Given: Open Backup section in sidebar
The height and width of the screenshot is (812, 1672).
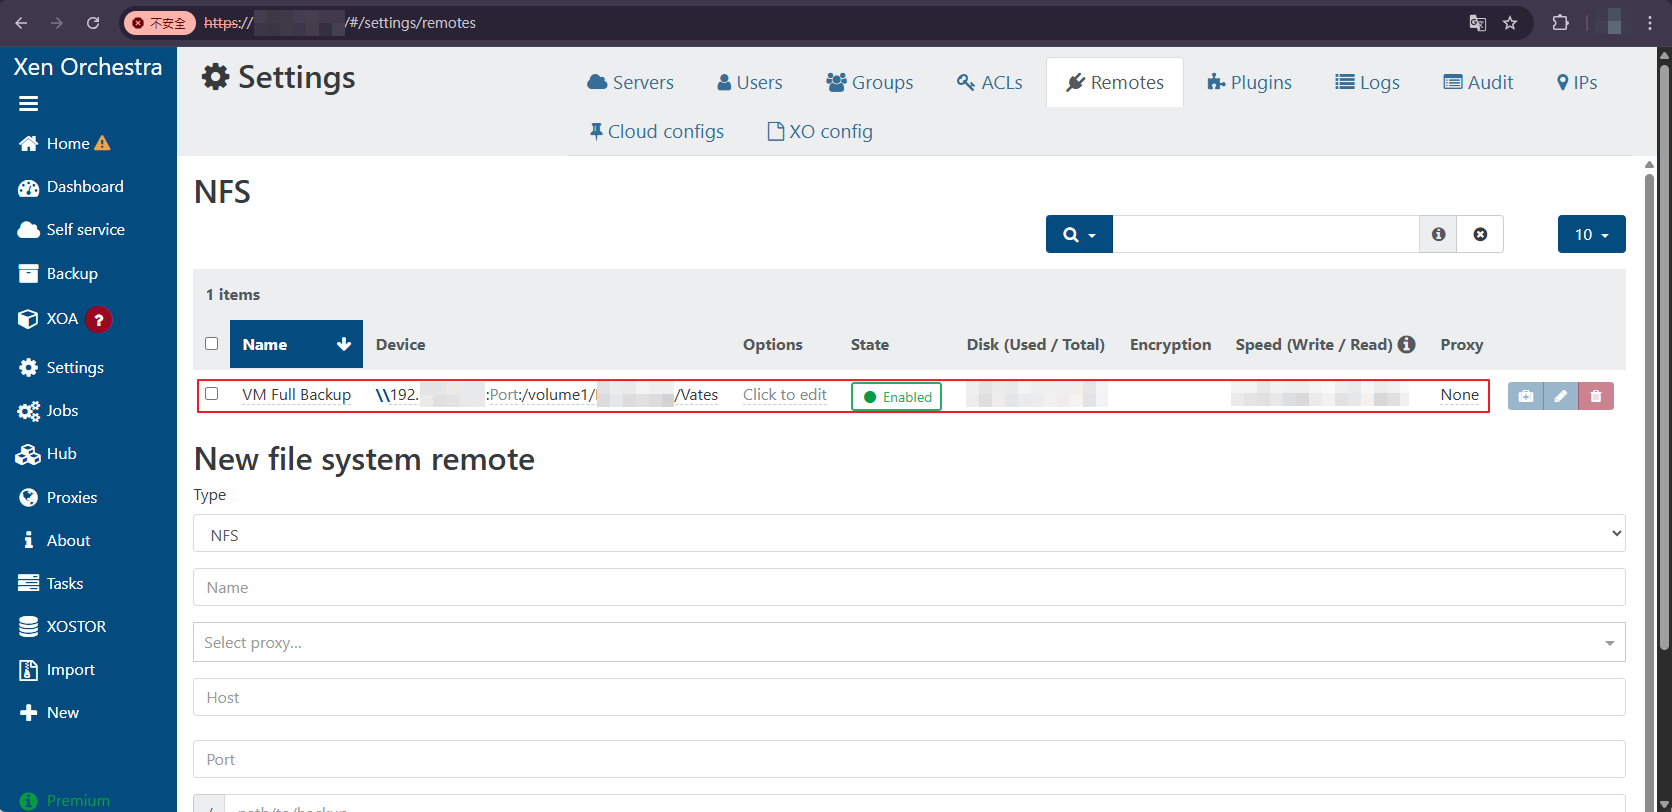Looking at the screenshot, I should [58, 274].
